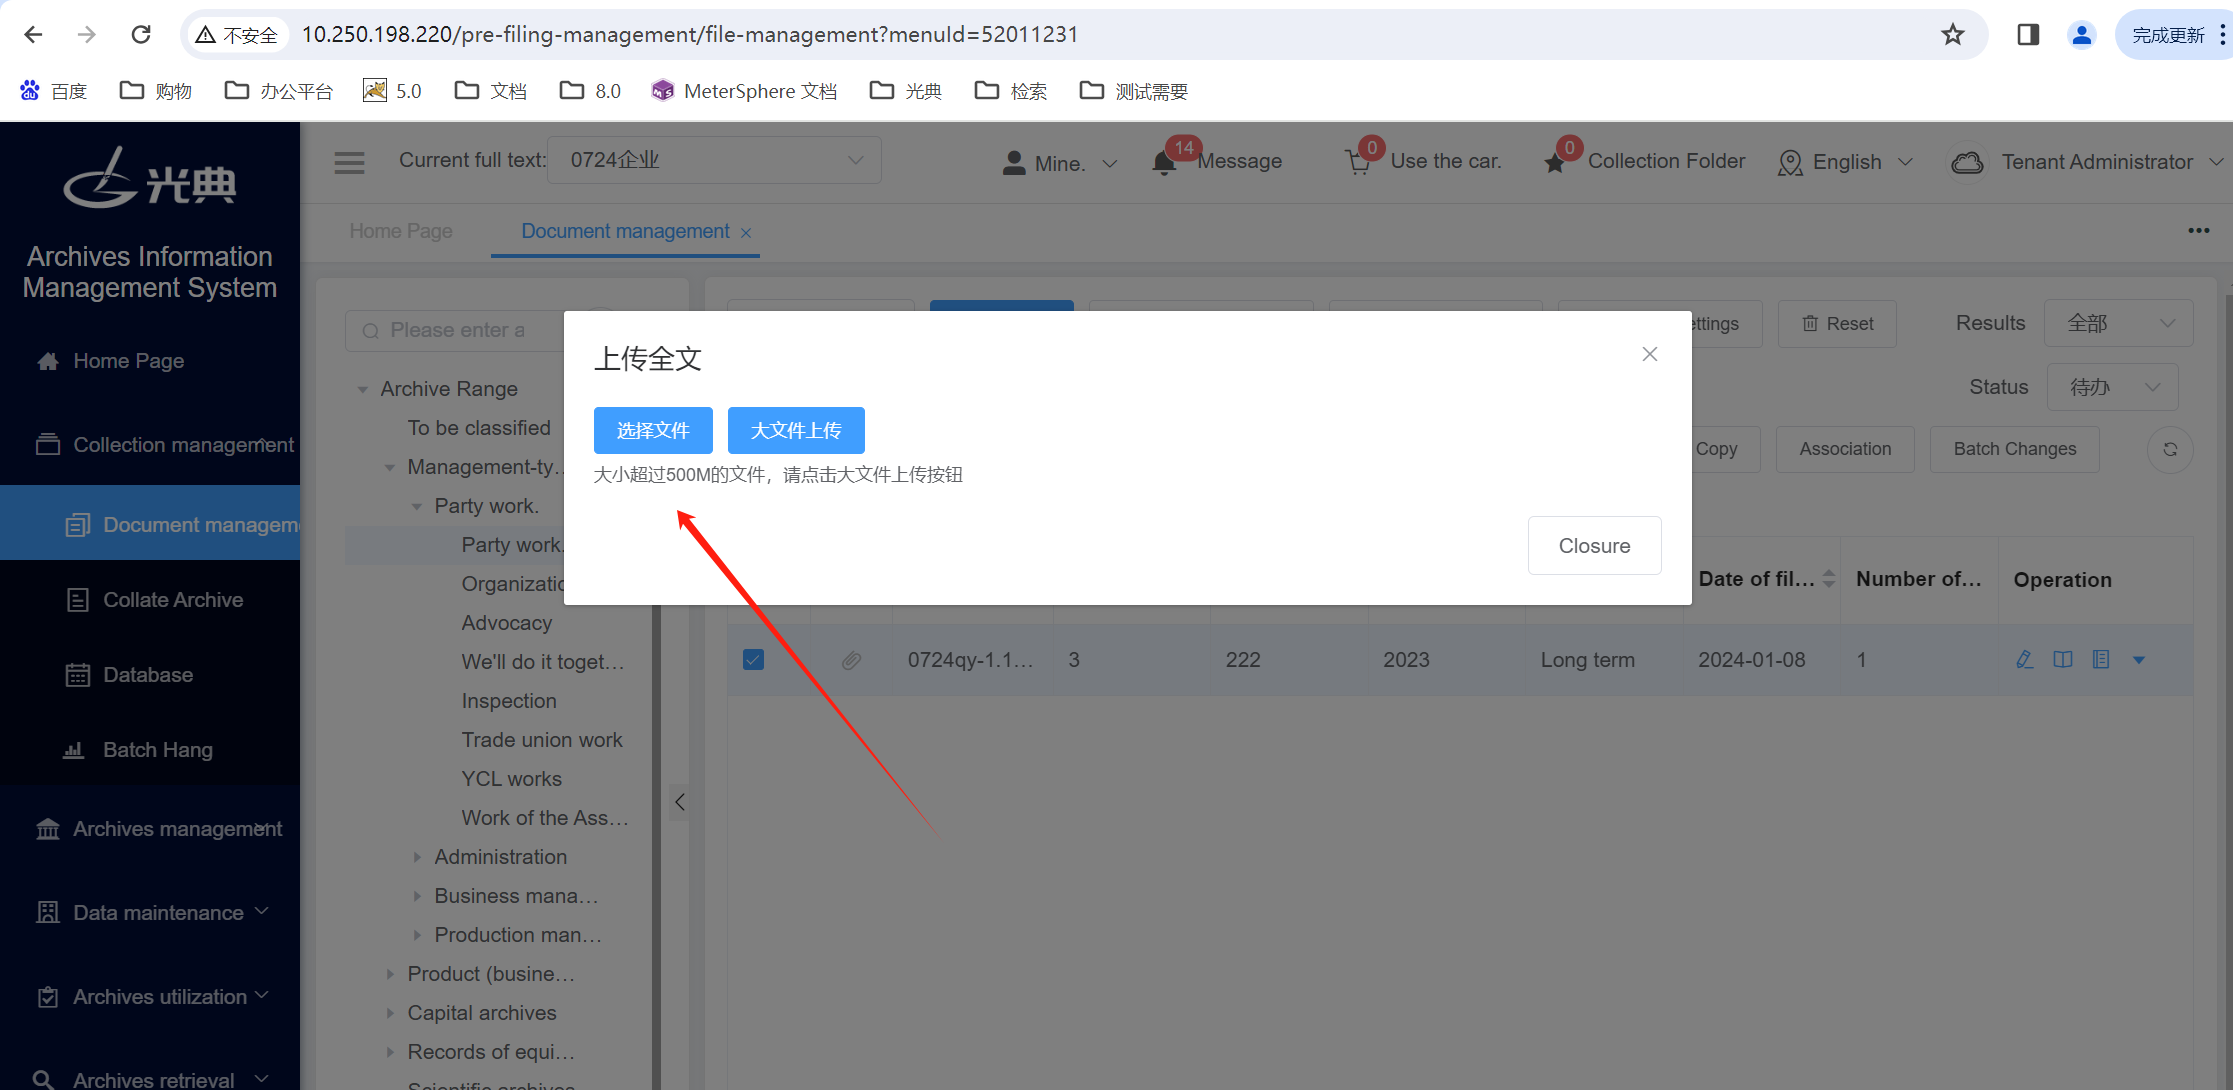The height and width of the screenshot is (1090, 2233).
Task: Toggle the hamburger sidebar menu icon
Action: (x=349, y=162)
